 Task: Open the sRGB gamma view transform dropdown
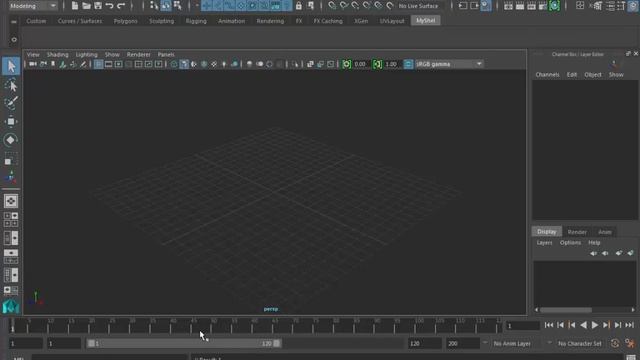tap(449, 64)
